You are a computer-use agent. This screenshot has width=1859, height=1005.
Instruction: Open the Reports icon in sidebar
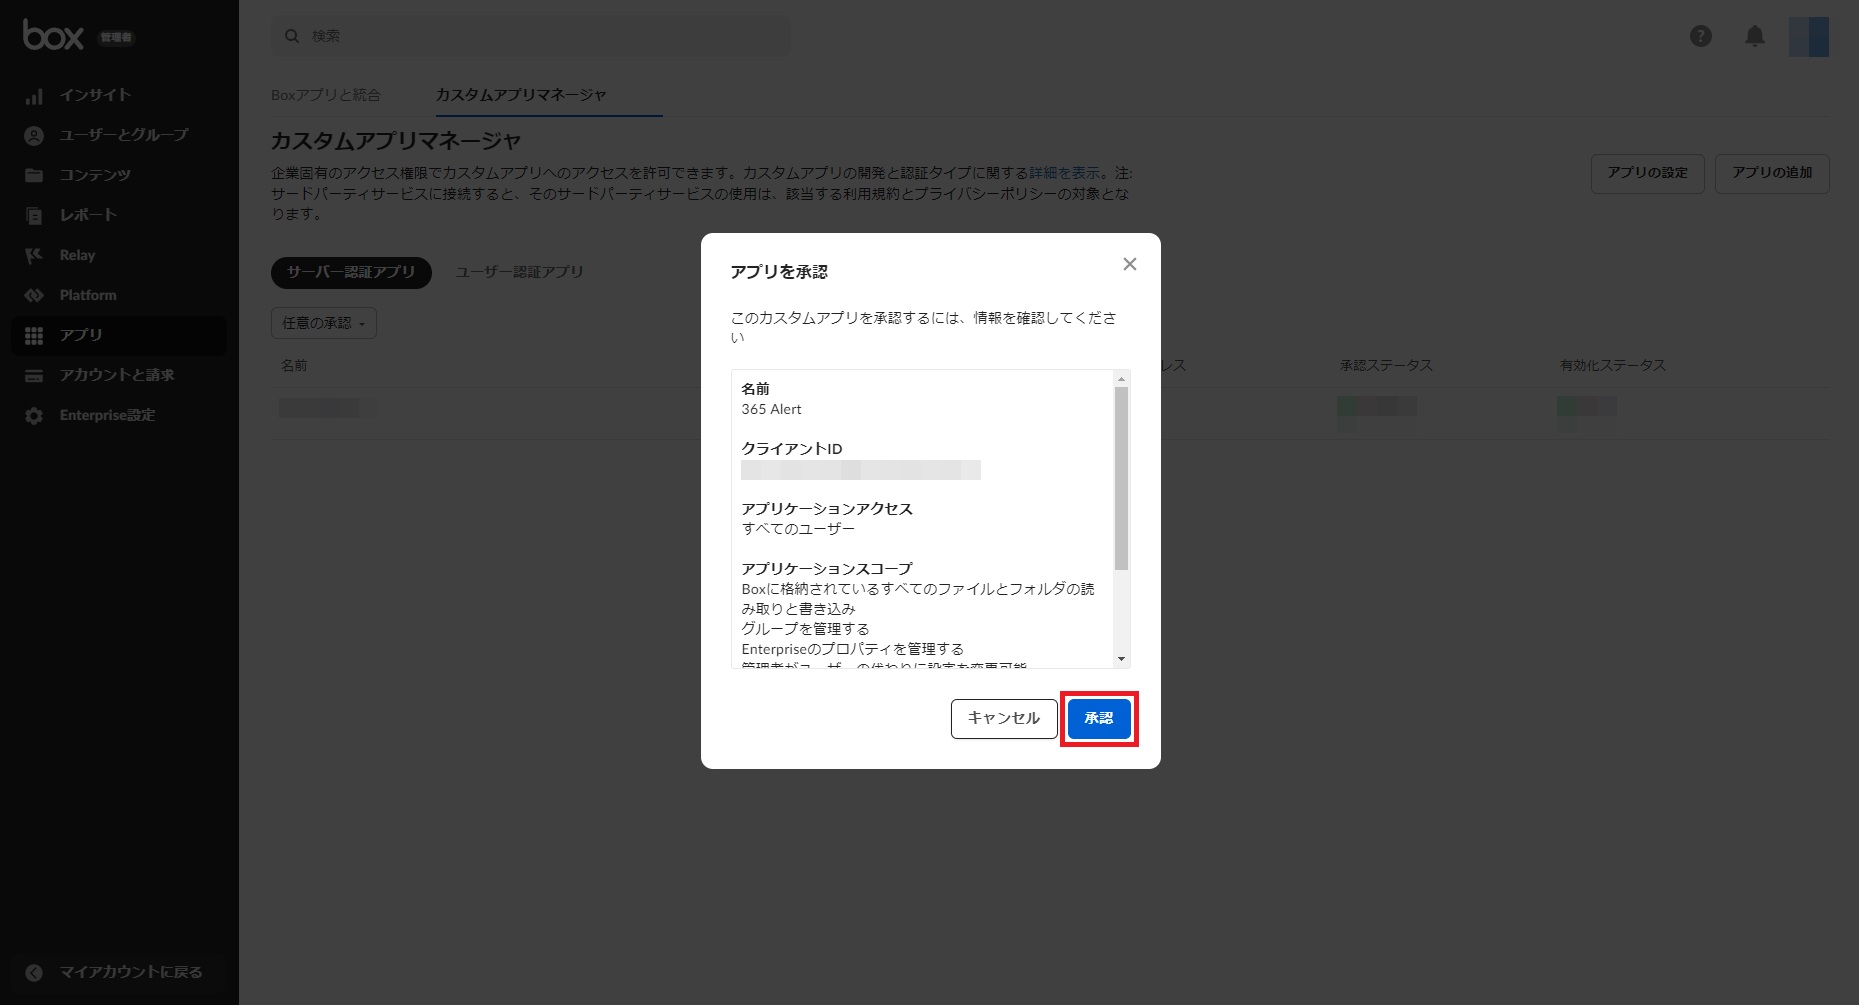pos(34,216)
